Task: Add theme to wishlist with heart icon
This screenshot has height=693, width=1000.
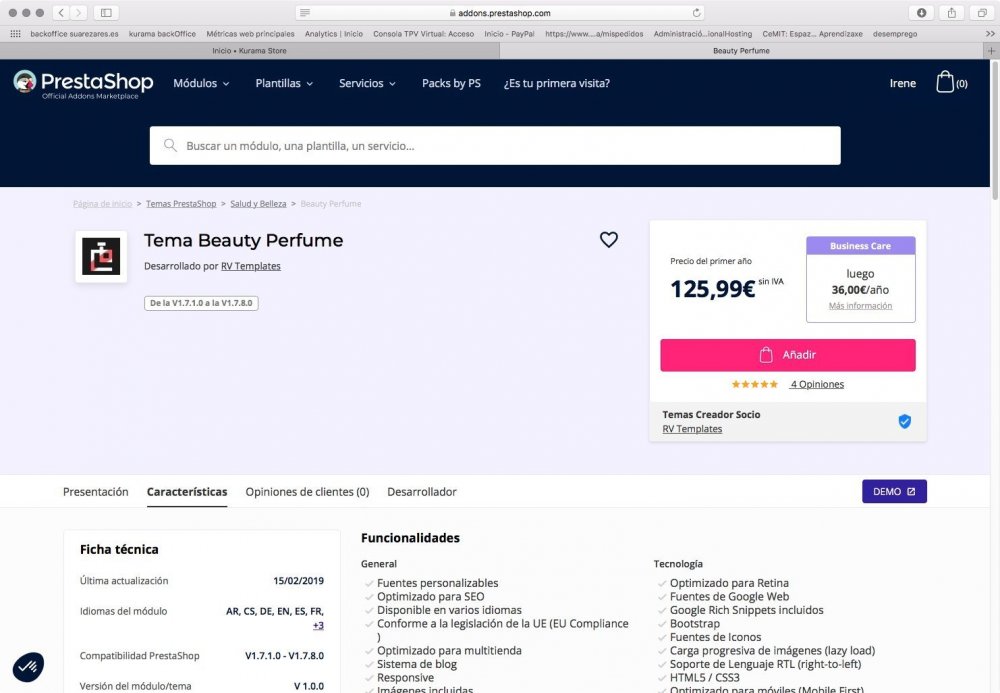Action: 609,240
